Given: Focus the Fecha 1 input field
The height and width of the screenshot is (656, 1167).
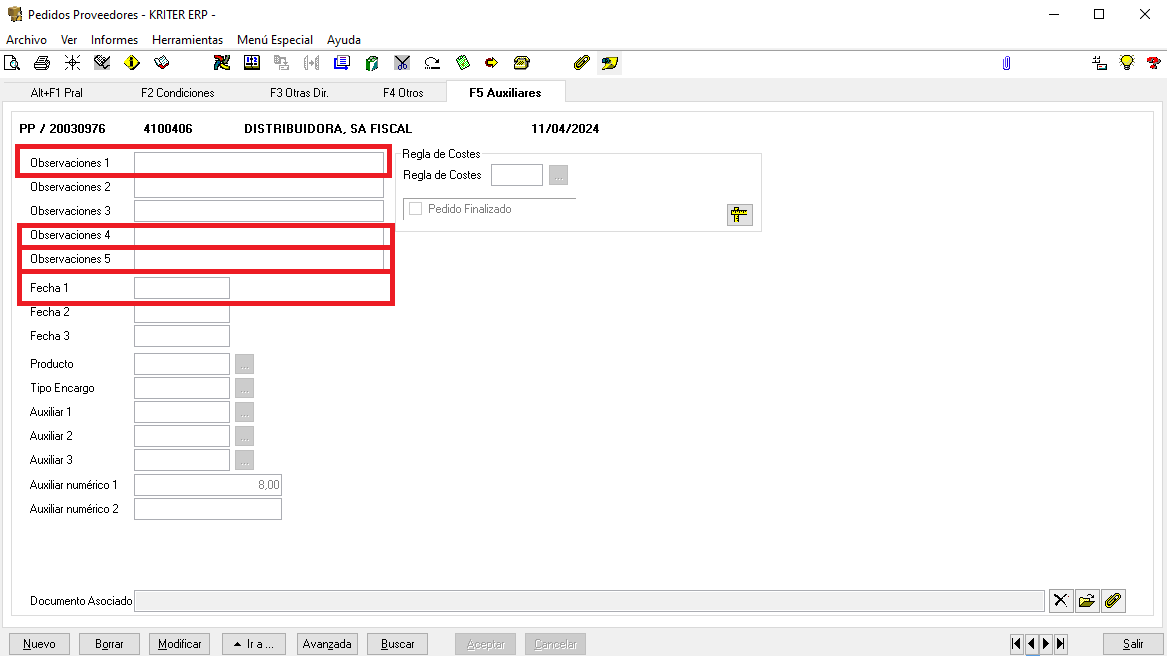Looking at the screenshot, I should (x=182, y=288).
